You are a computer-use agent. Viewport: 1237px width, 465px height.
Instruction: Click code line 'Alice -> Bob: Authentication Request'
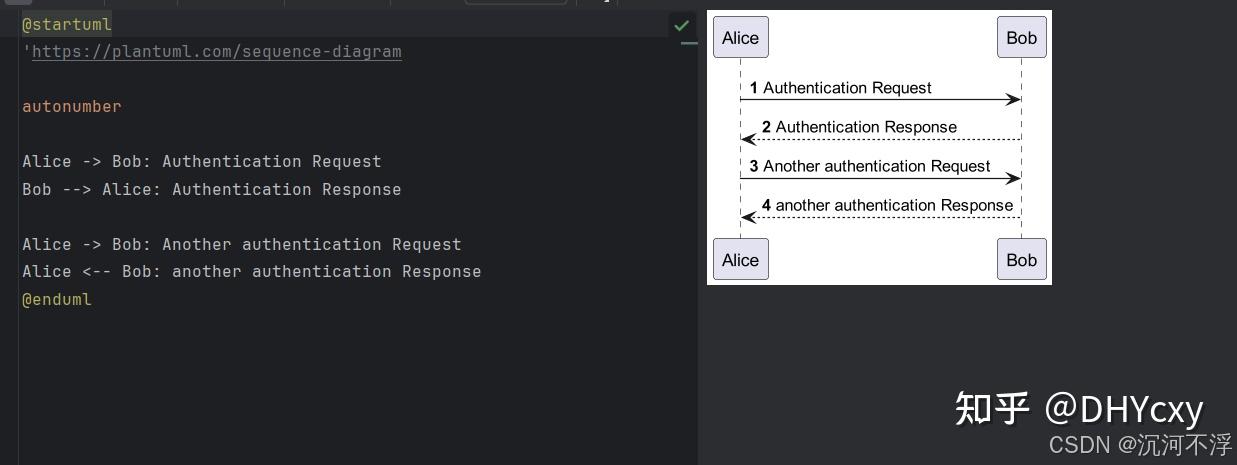click(202, 162)
